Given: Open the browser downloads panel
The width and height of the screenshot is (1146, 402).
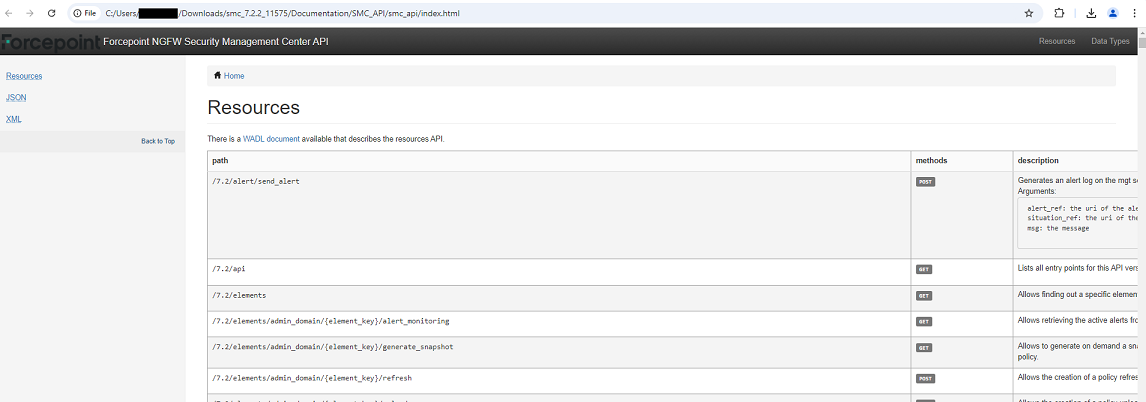Looking at the screenshot, I should click(1090, 13).
